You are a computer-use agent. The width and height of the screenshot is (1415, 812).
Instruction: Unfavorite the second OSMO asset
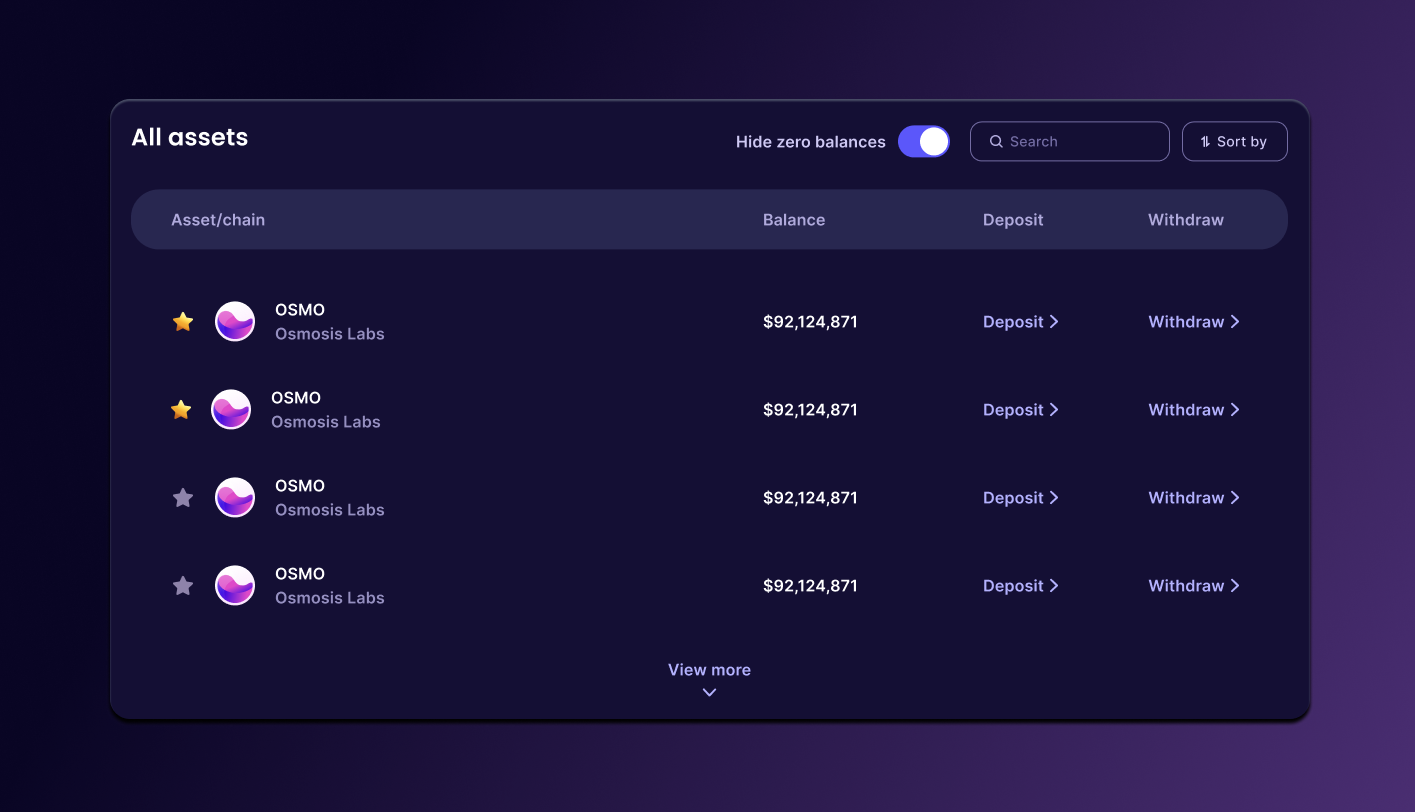pyautogui.click(x=181, y=409)
